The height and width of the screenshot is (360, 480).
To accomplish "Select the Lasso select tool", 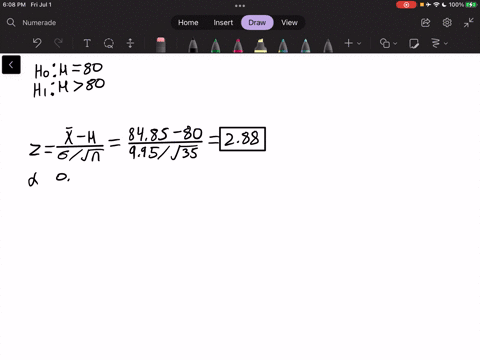I will [x=109, y=43].
